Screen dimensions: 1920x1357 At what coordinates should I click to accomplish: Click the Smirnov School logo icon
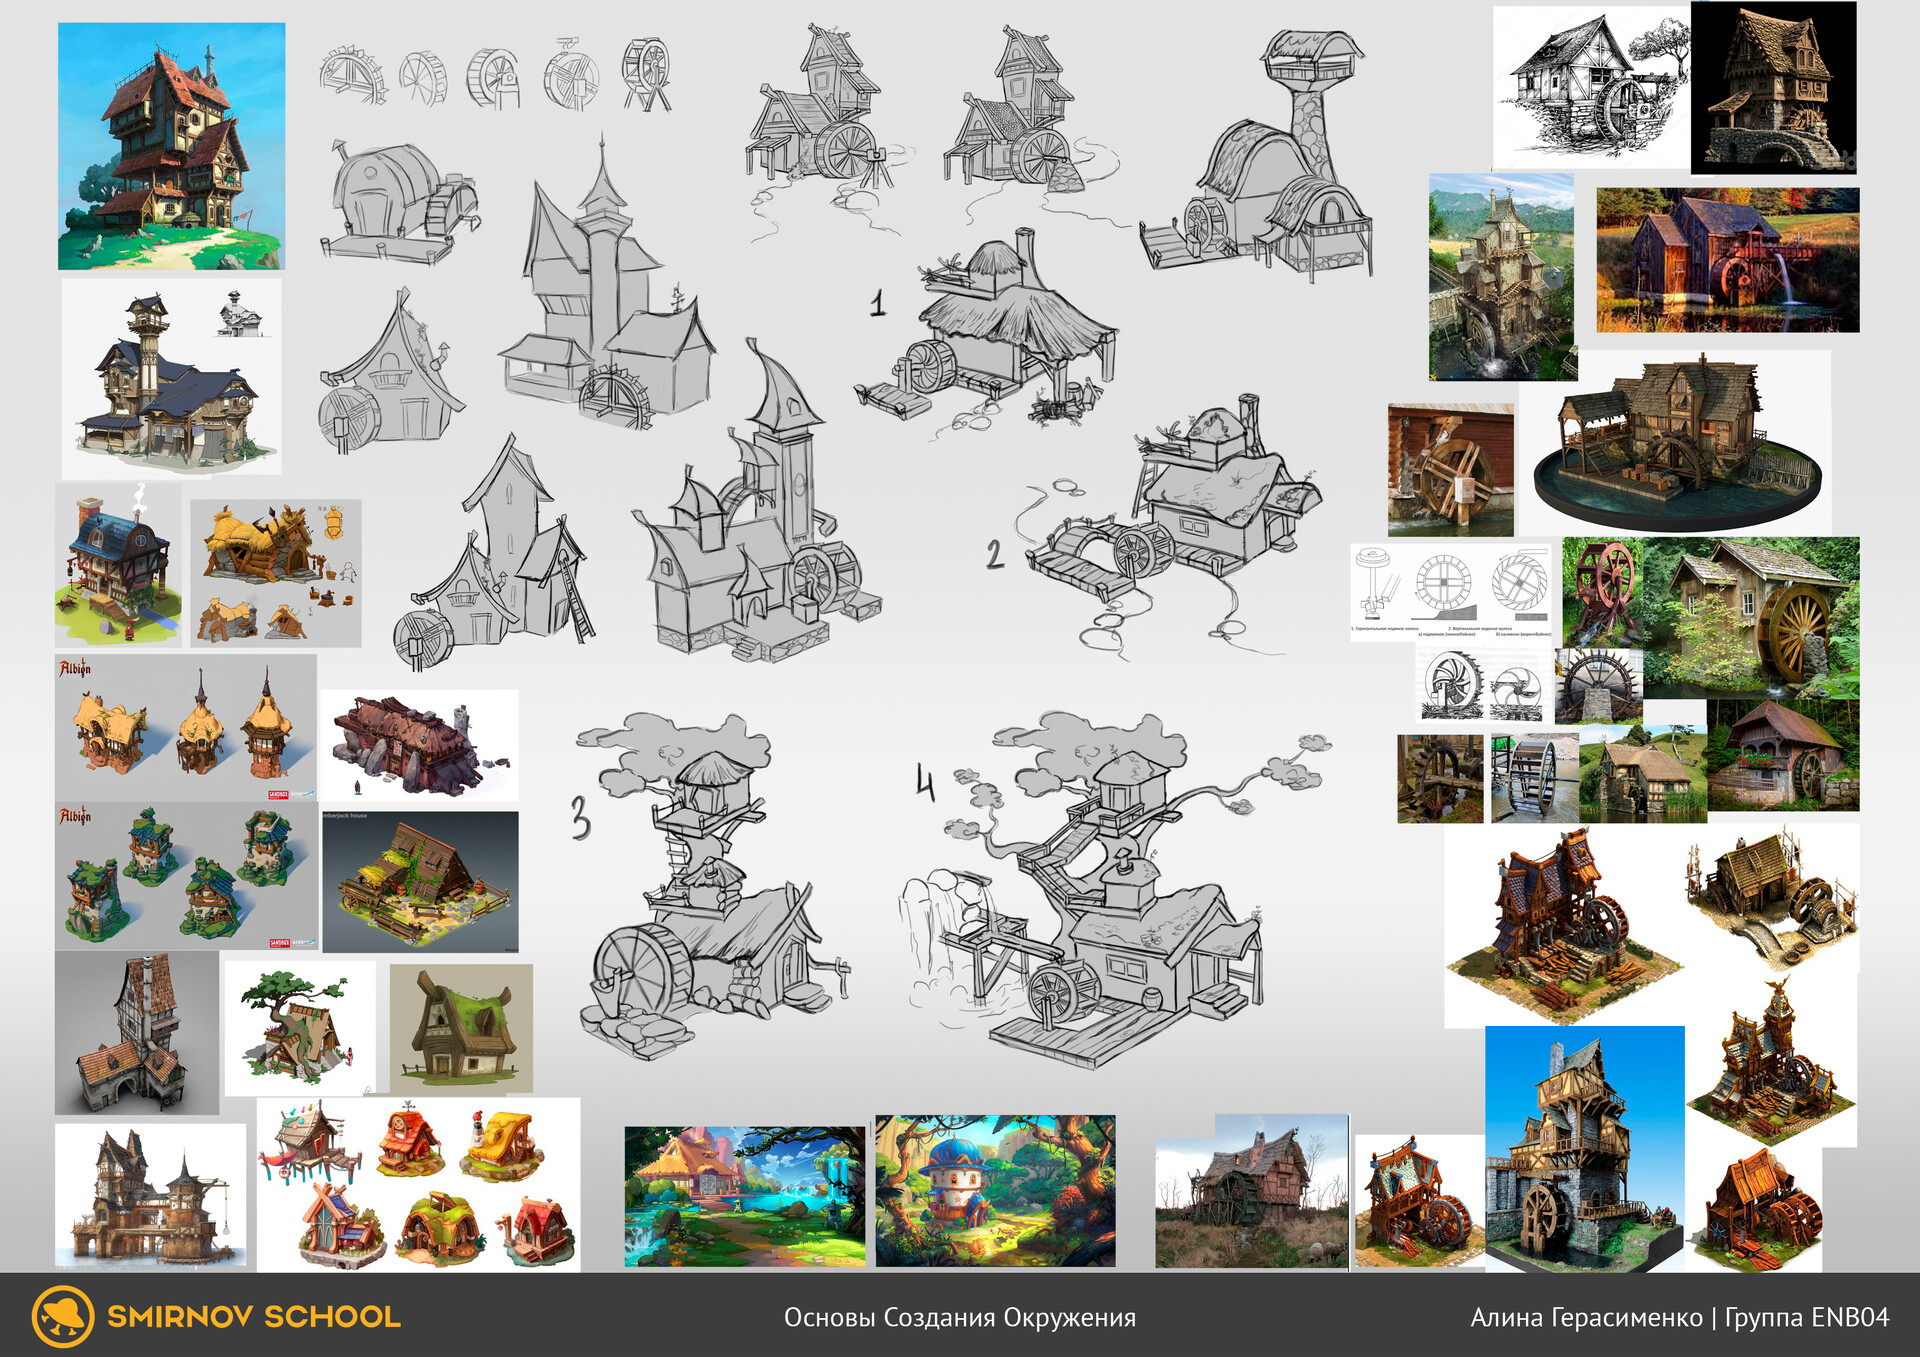pos(62,1316)
